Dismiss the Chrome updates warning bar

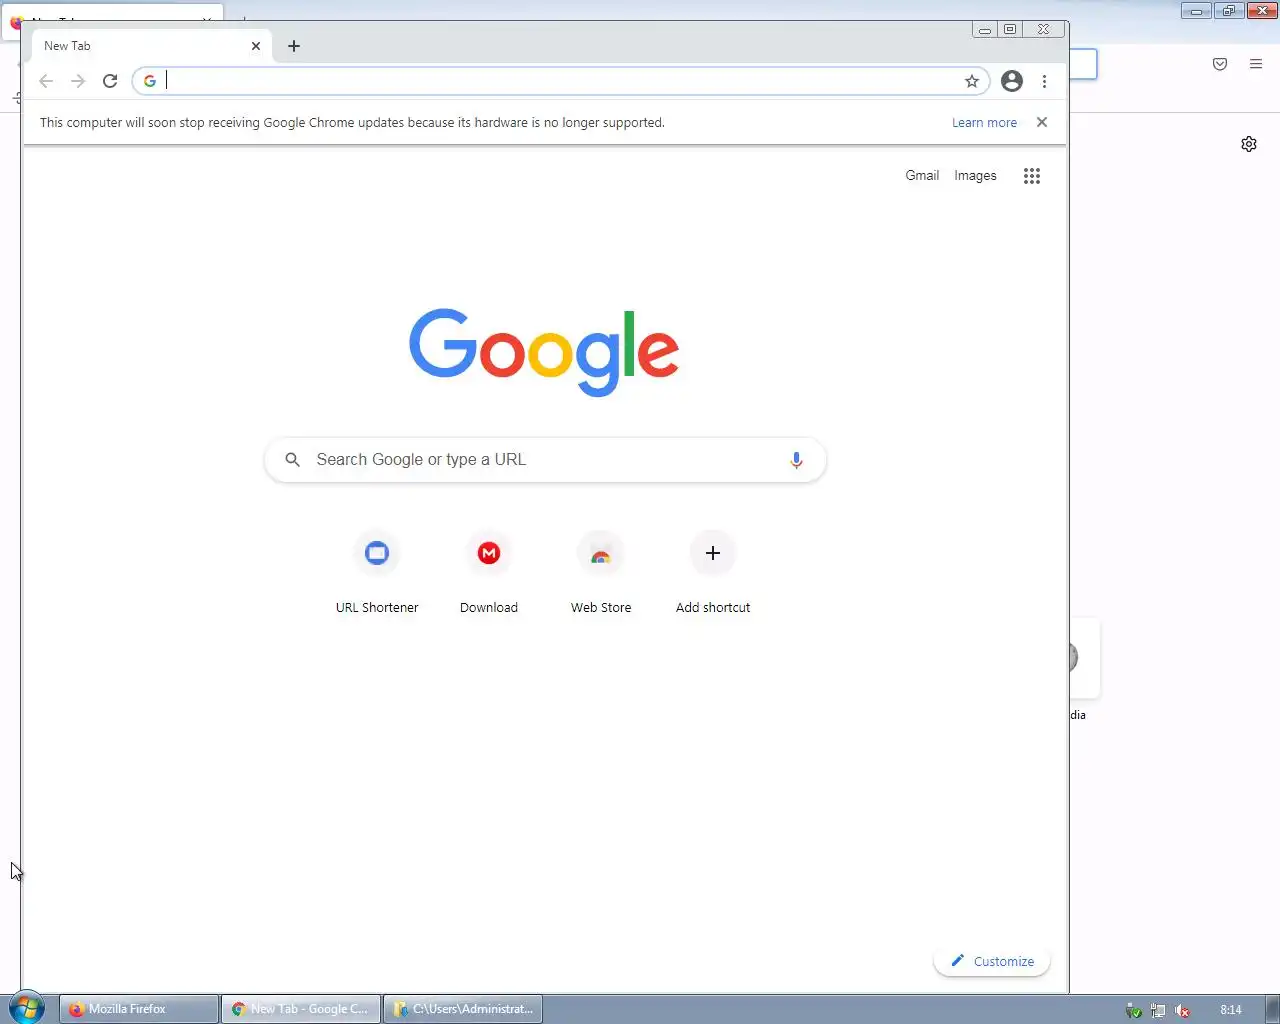(x=1042, y=122)
